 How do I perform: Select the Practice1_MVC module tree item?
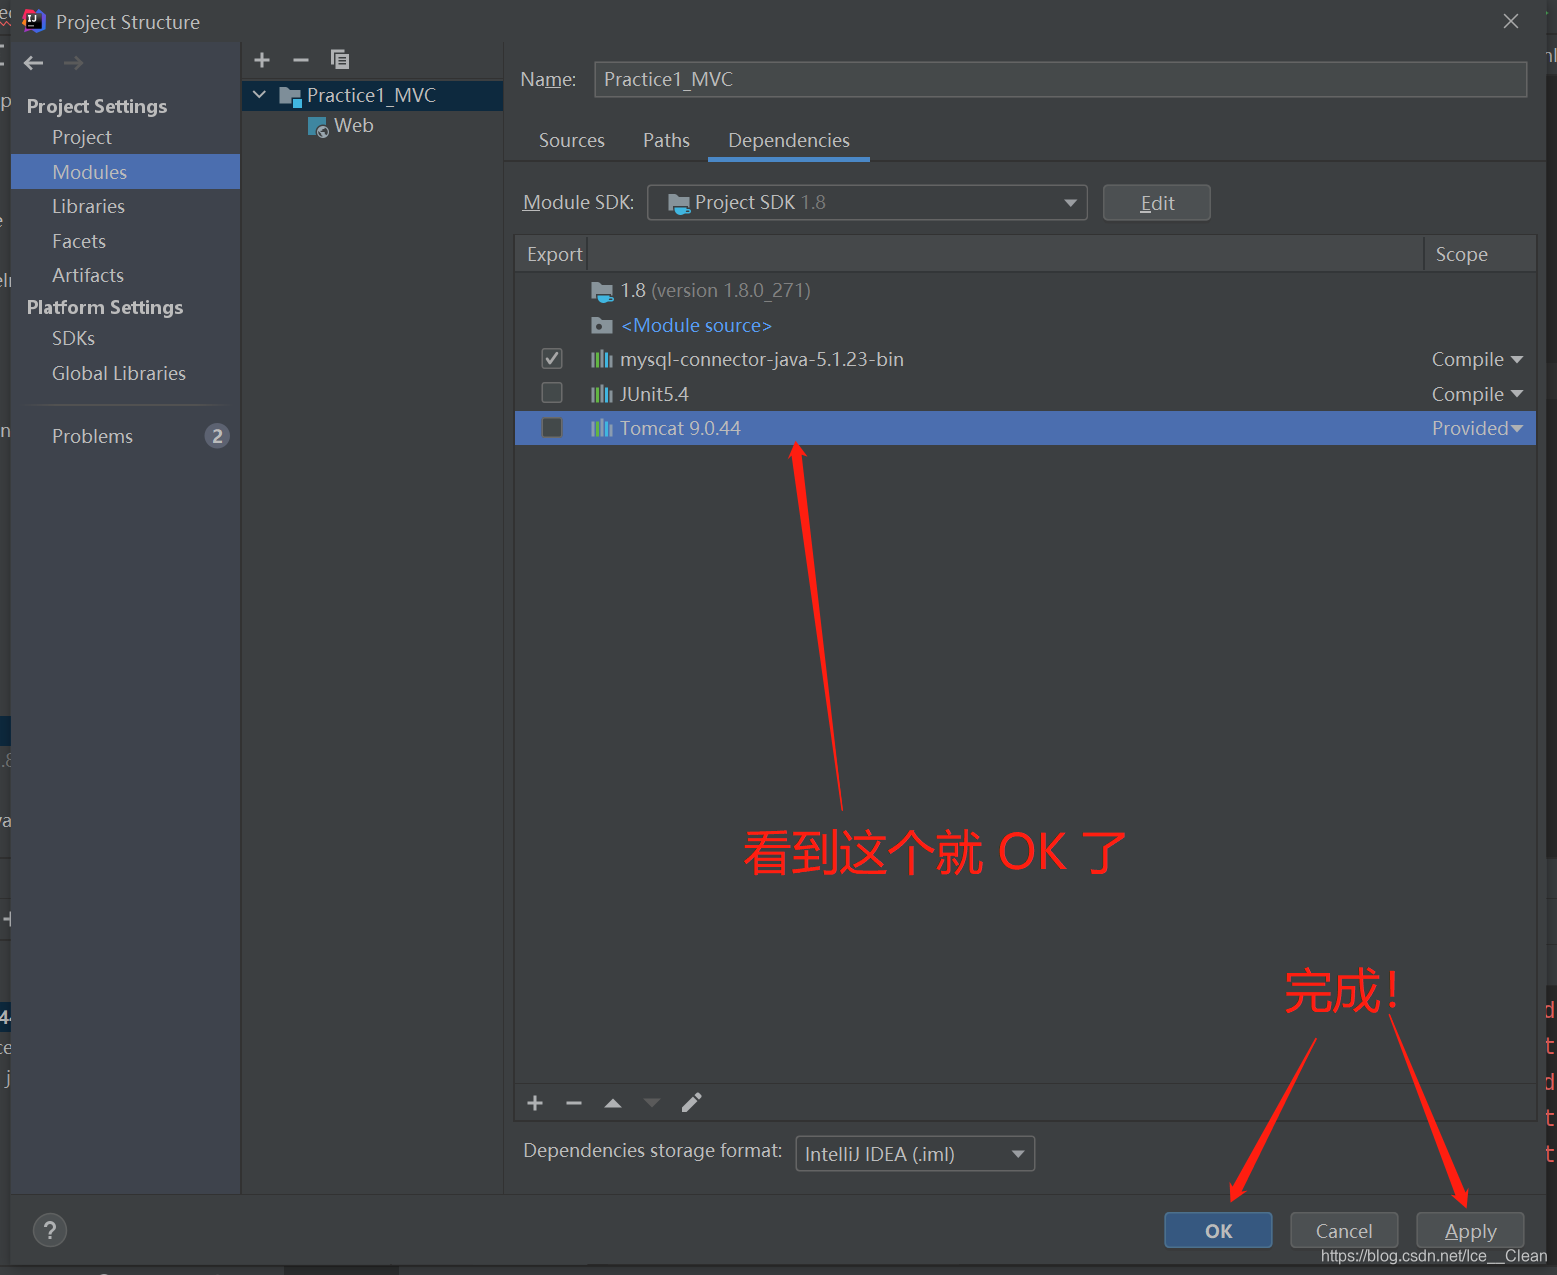pyautogui.click(x=371, y=95)
